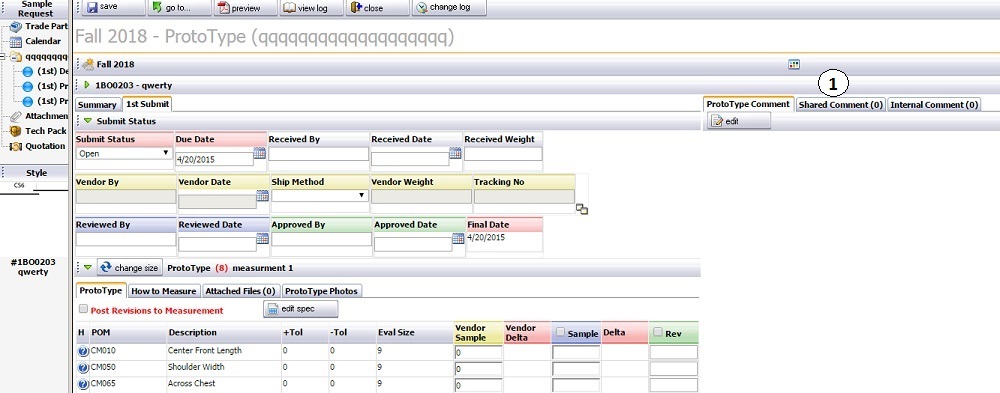The width and height of the screenshot is (1000, 393).
Task: Check the Sample column header checkbox
Action: 560,332
